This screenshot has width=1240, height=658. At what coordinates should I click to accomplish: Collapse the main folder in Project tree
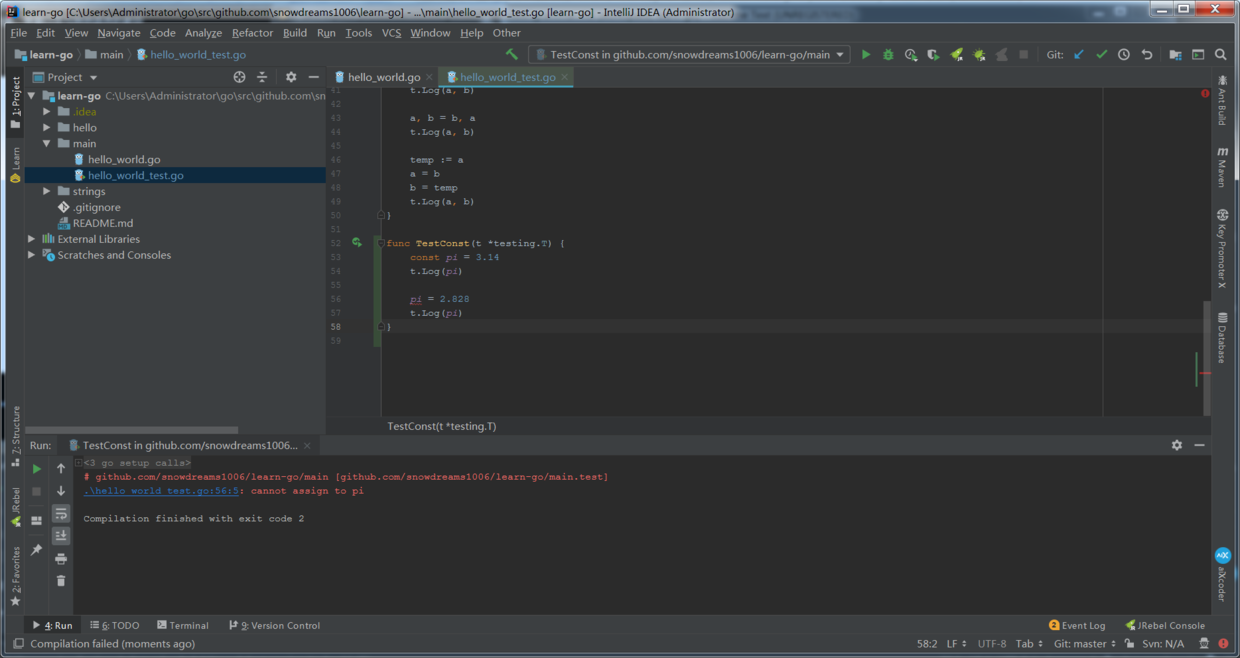pyautogui.click(x=46, y=143)
